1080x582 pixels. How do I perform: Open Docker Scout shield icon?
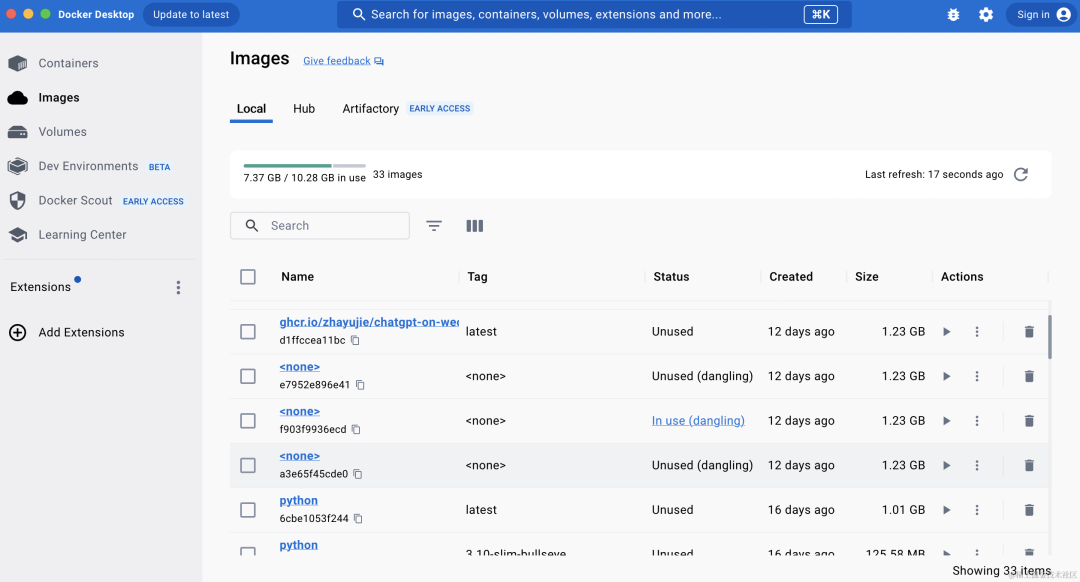click(x=18, y=200)
